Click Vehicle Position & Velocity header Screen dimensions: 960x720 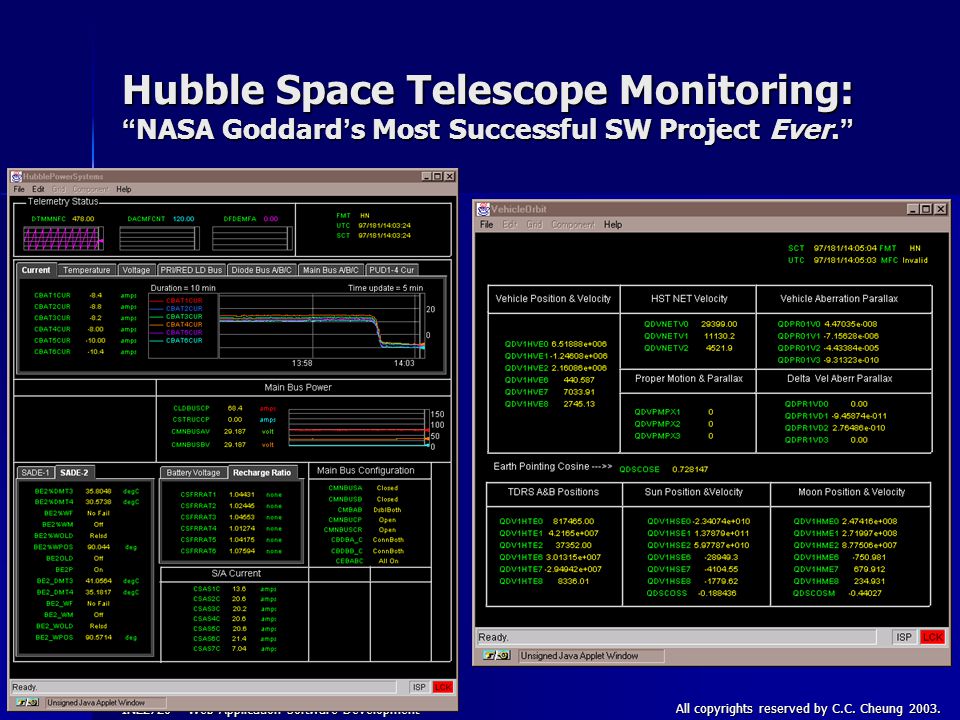(x=553, y=299)
